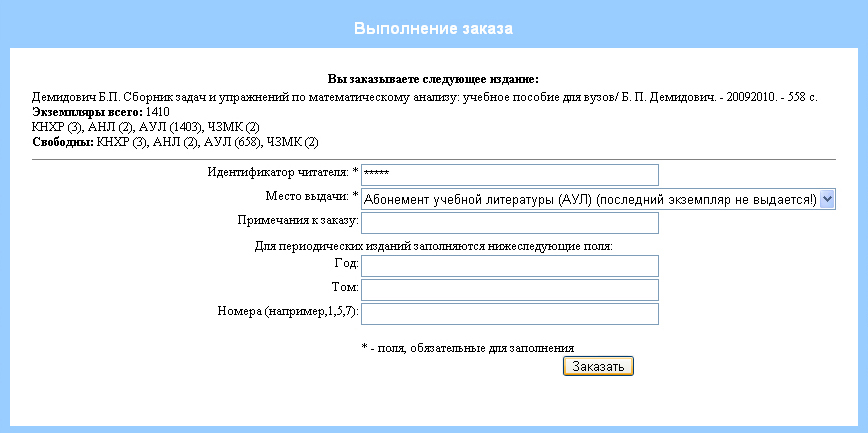Screen dimensions: 868x433
Task: Select the Год input field
Action: pos(510,266)
